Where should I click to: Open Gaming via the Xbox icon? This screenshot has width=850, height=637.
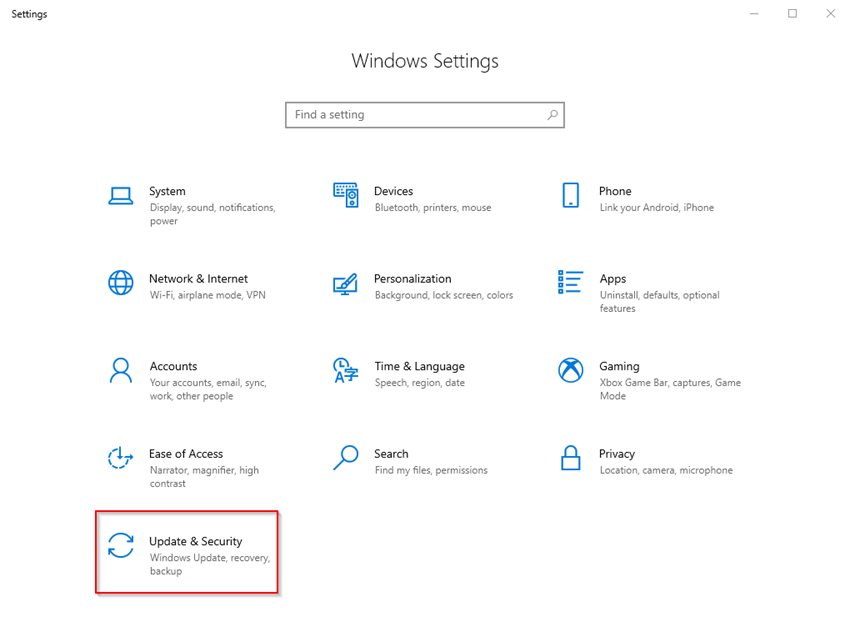[570, 371]
